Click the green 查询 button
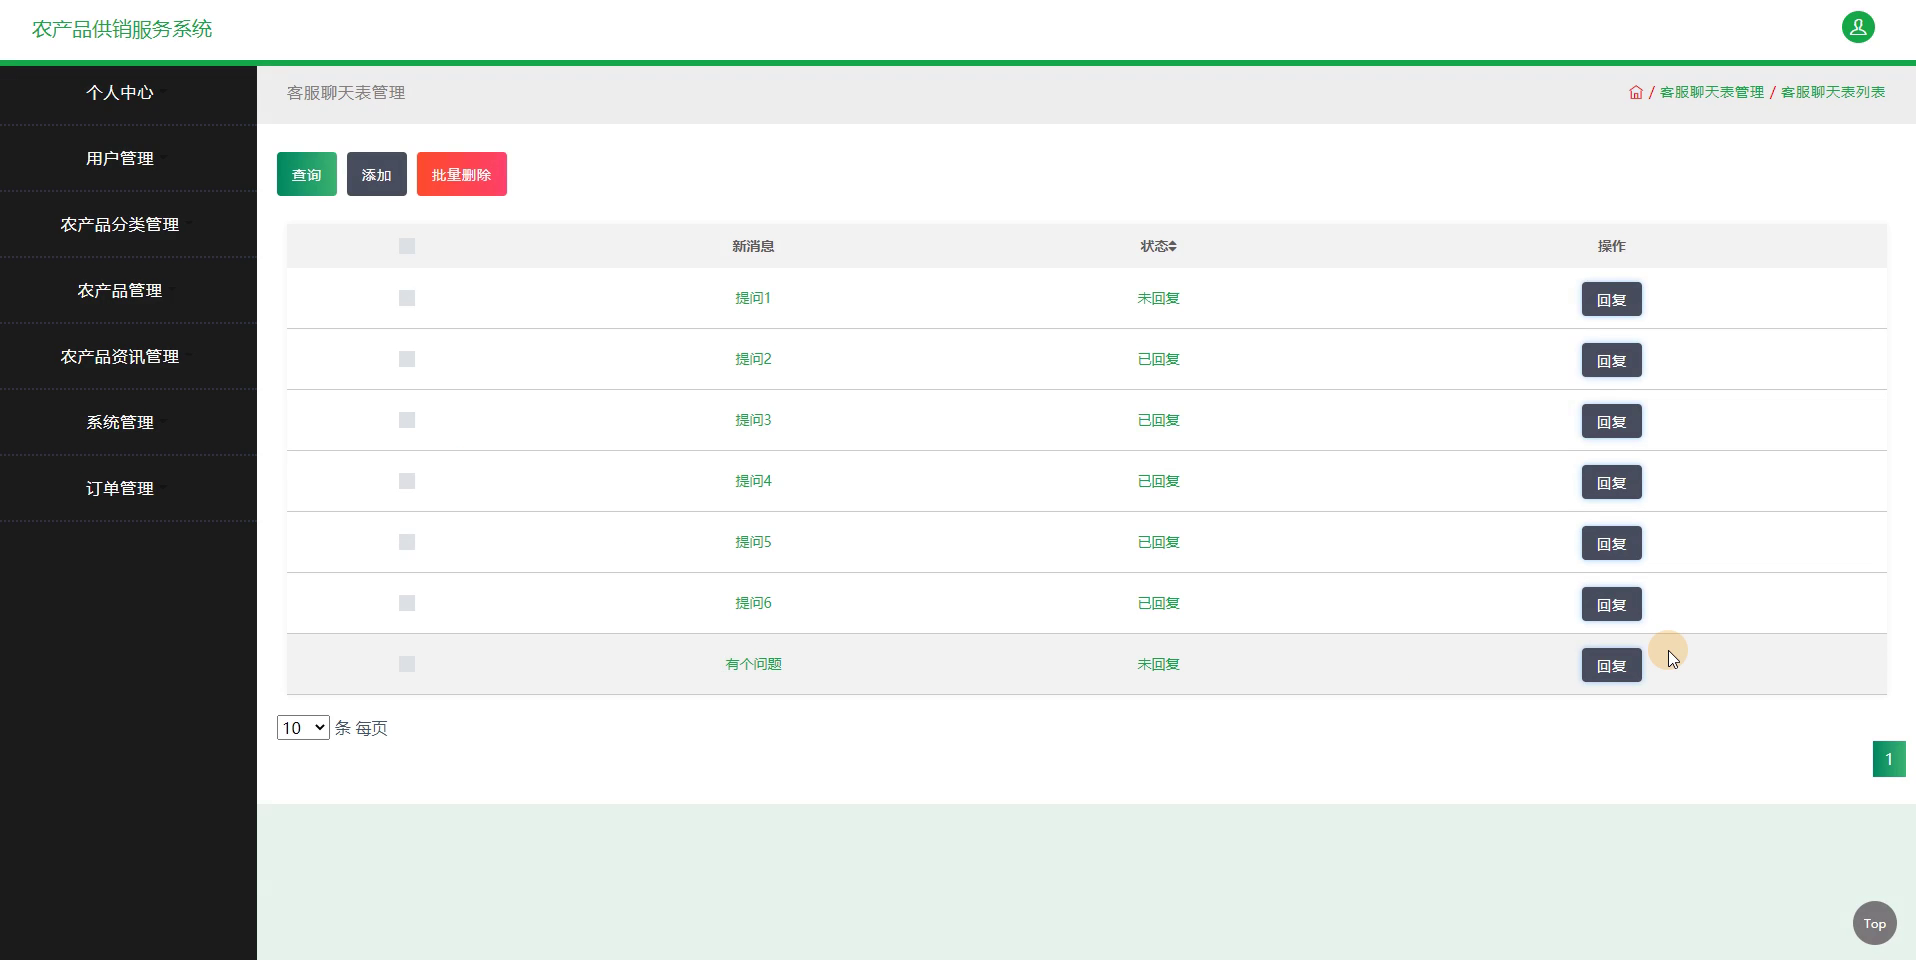Viewport: 1916px width, 960px height. (x=307, y=174)
